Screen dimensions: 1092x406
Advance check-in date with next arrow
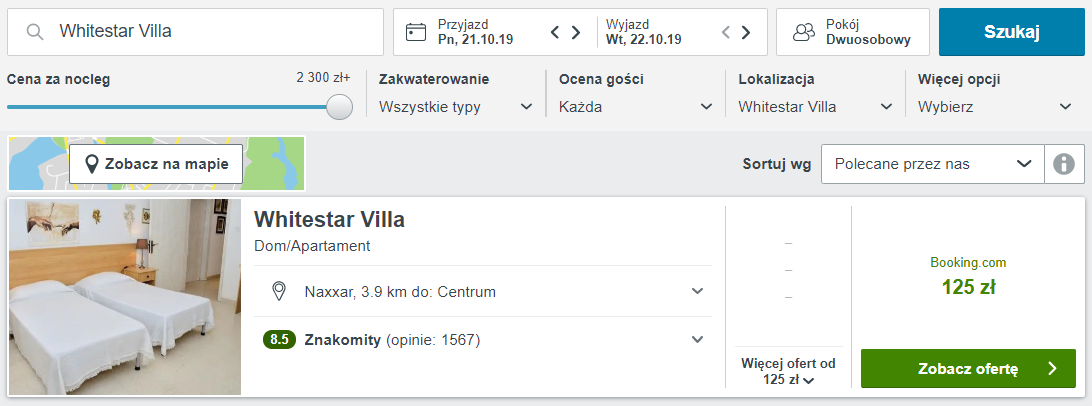[576, 32]
